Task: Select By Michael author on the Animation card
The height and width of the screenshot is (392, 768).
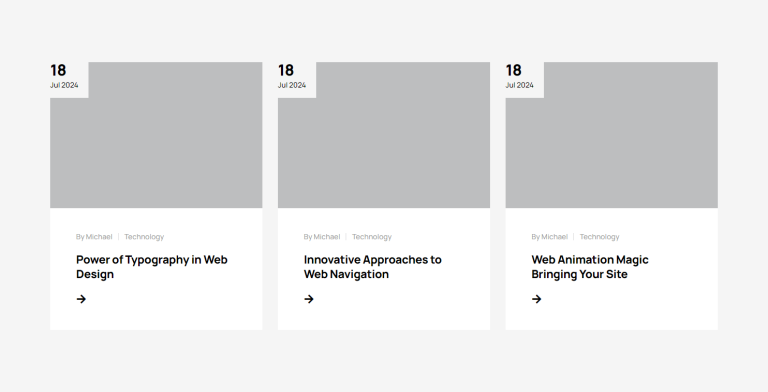Action: (x=550, y=237)
